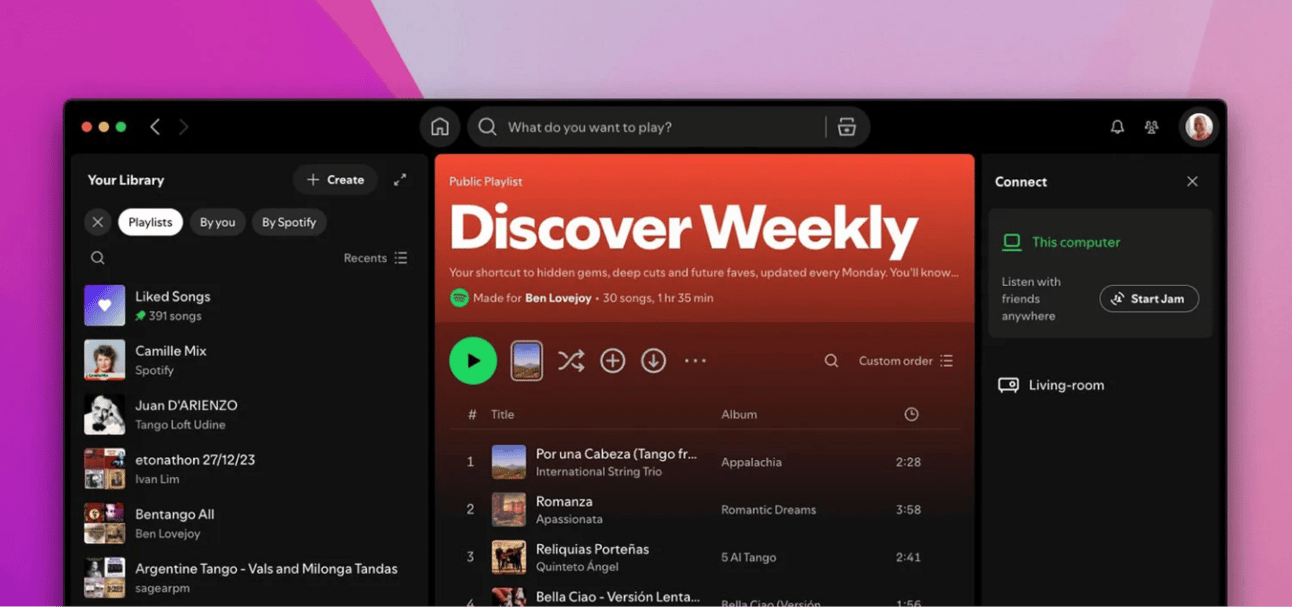Open International String Trio artist link
This screenshot has height=607, width=1292.
pos(599,472)
